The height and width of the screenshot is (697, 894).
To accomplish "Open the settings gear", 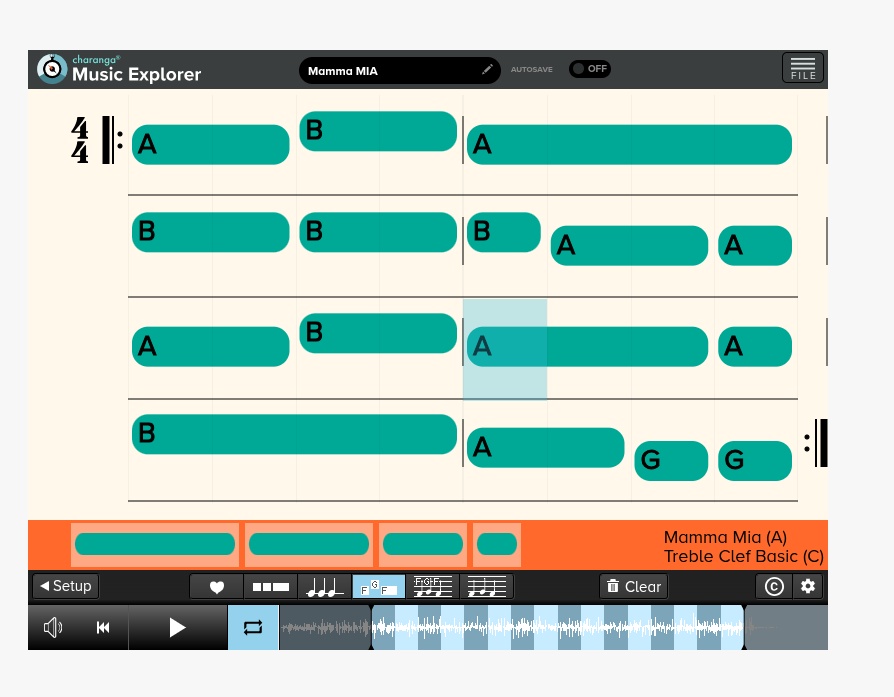I will 808,587.
